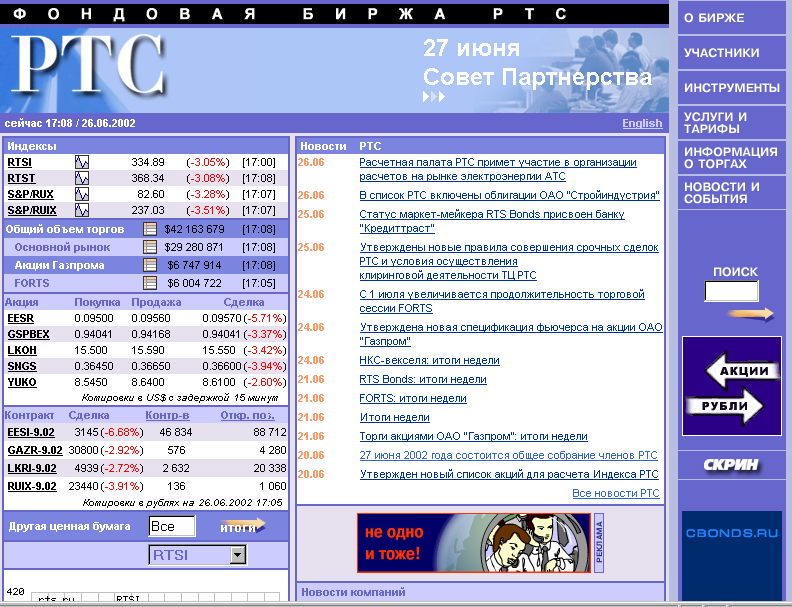Switch to the English version
This screenshot has height=607, width=792.
pos(642,123)
